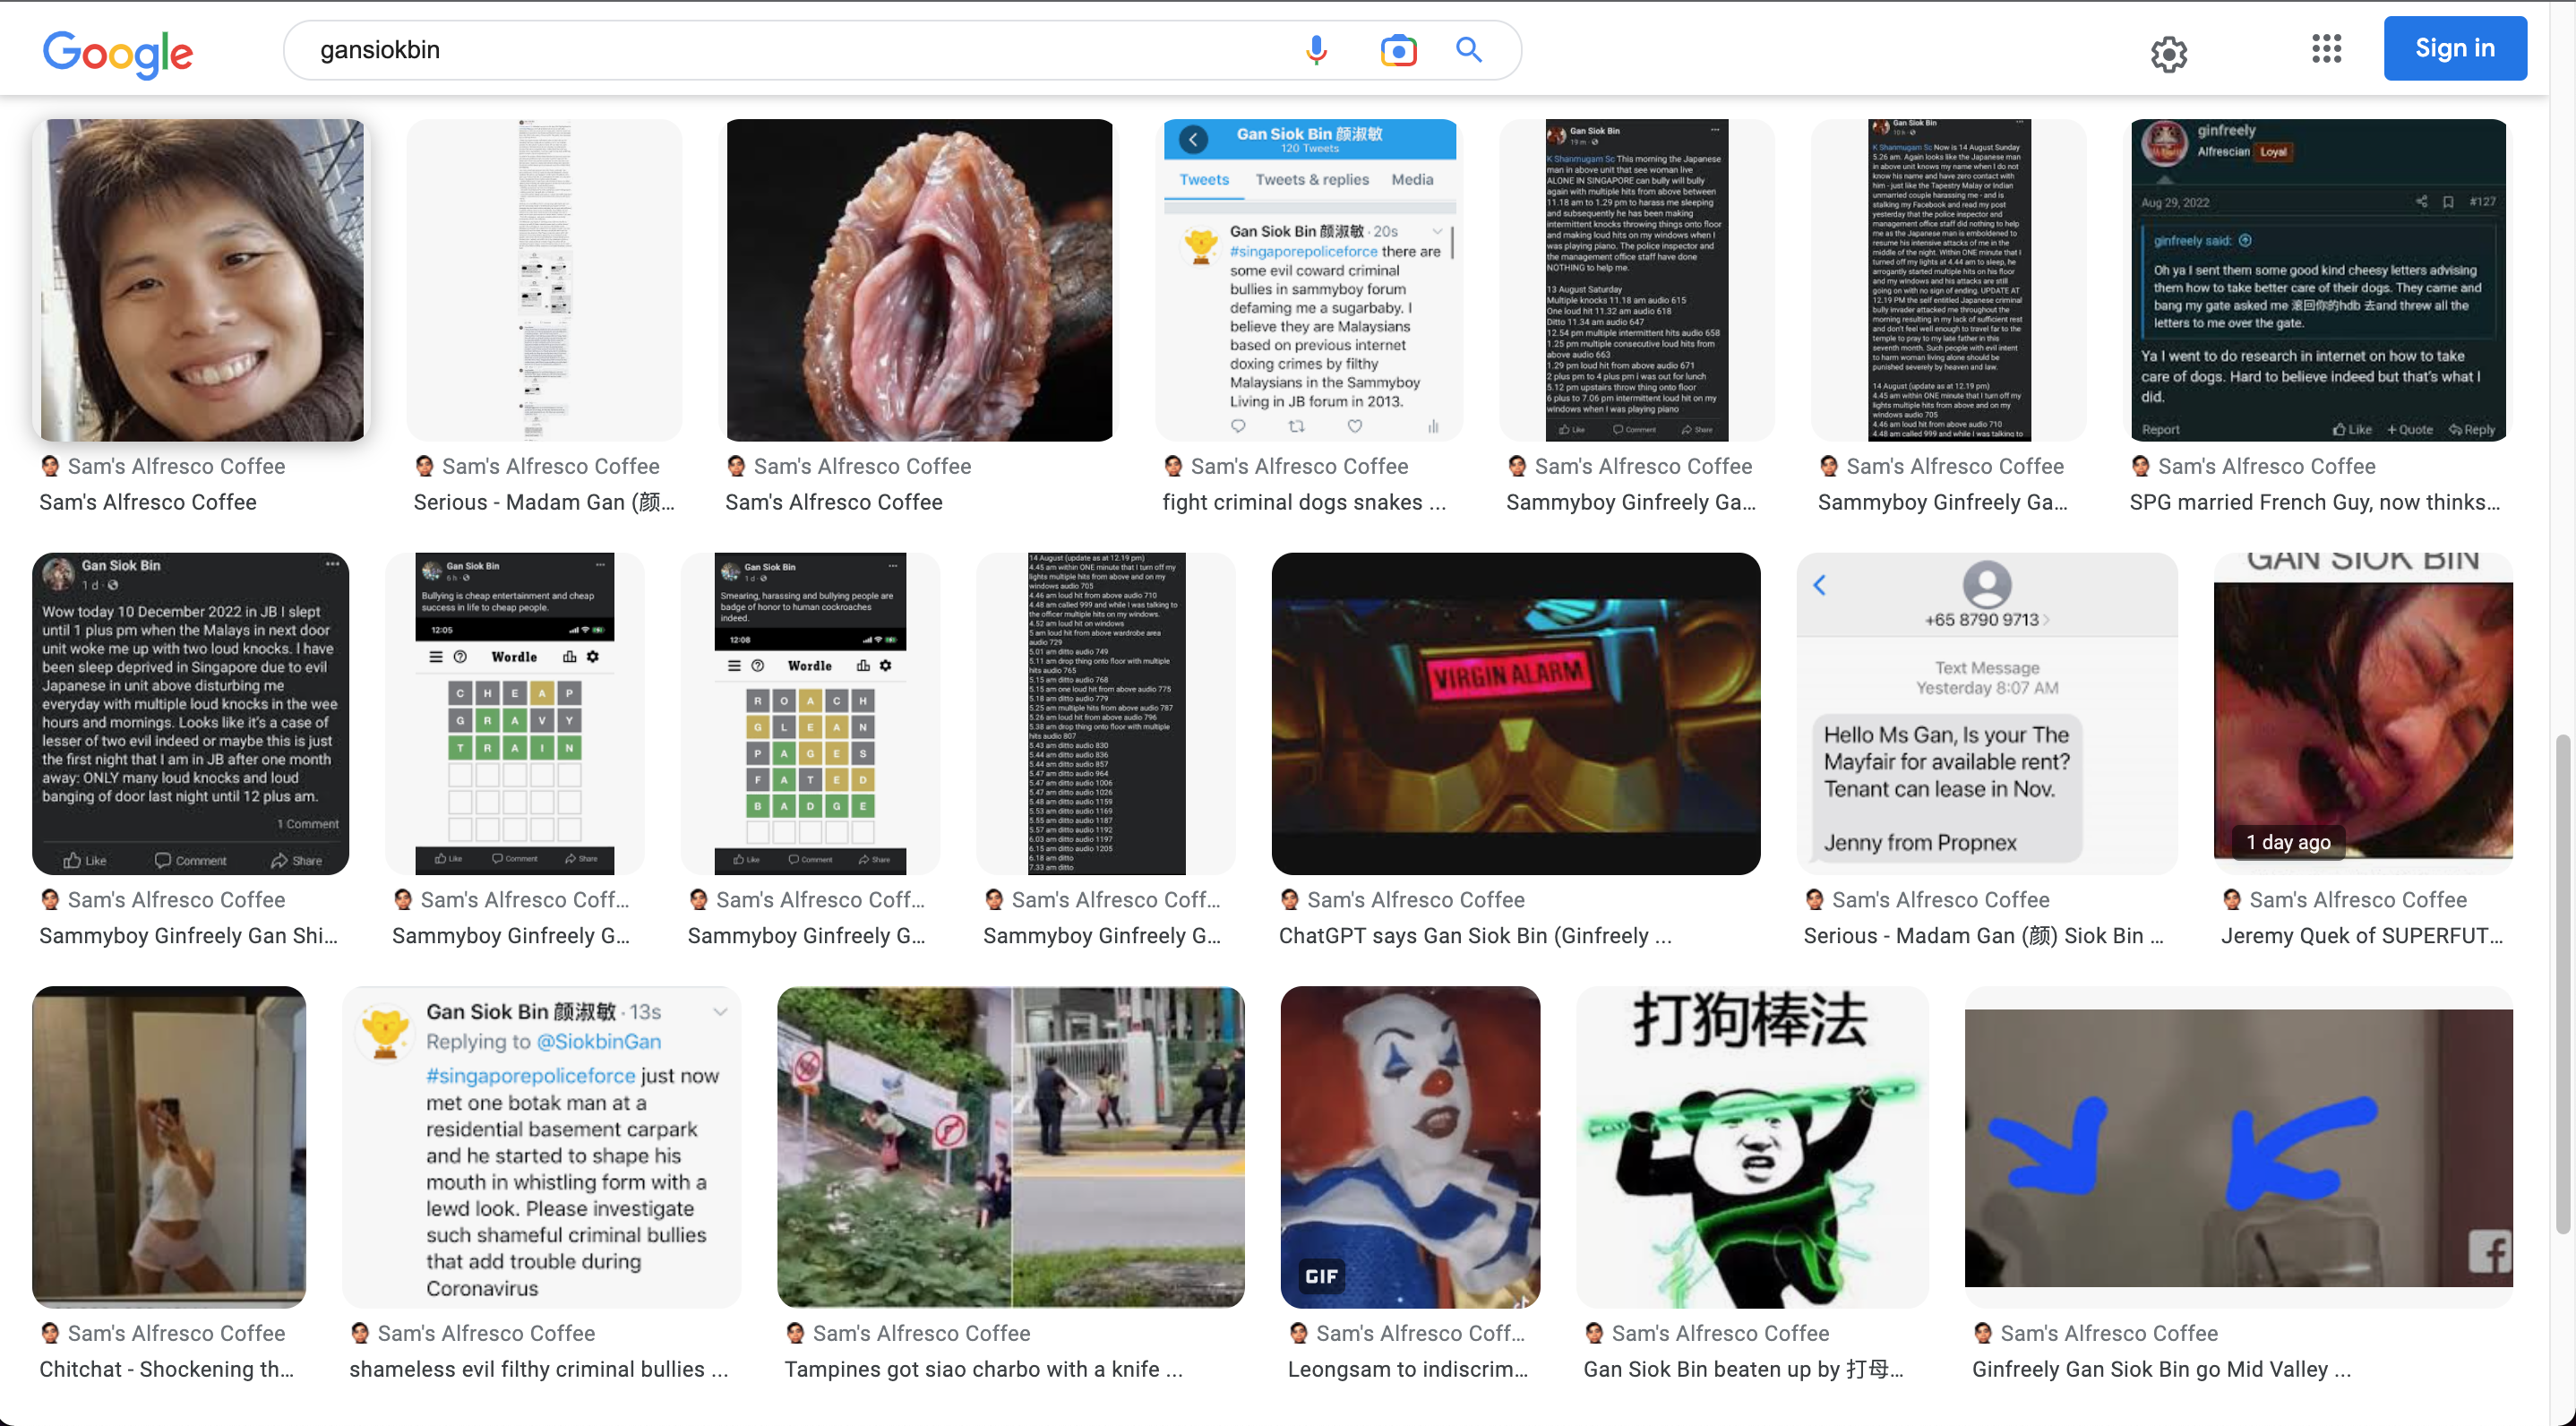Open the Wordle 'CHEAP' screenshot thumbnail
Image resolution: width=2576 pixels, height=1426 pixels.
(x=514, y=713)
